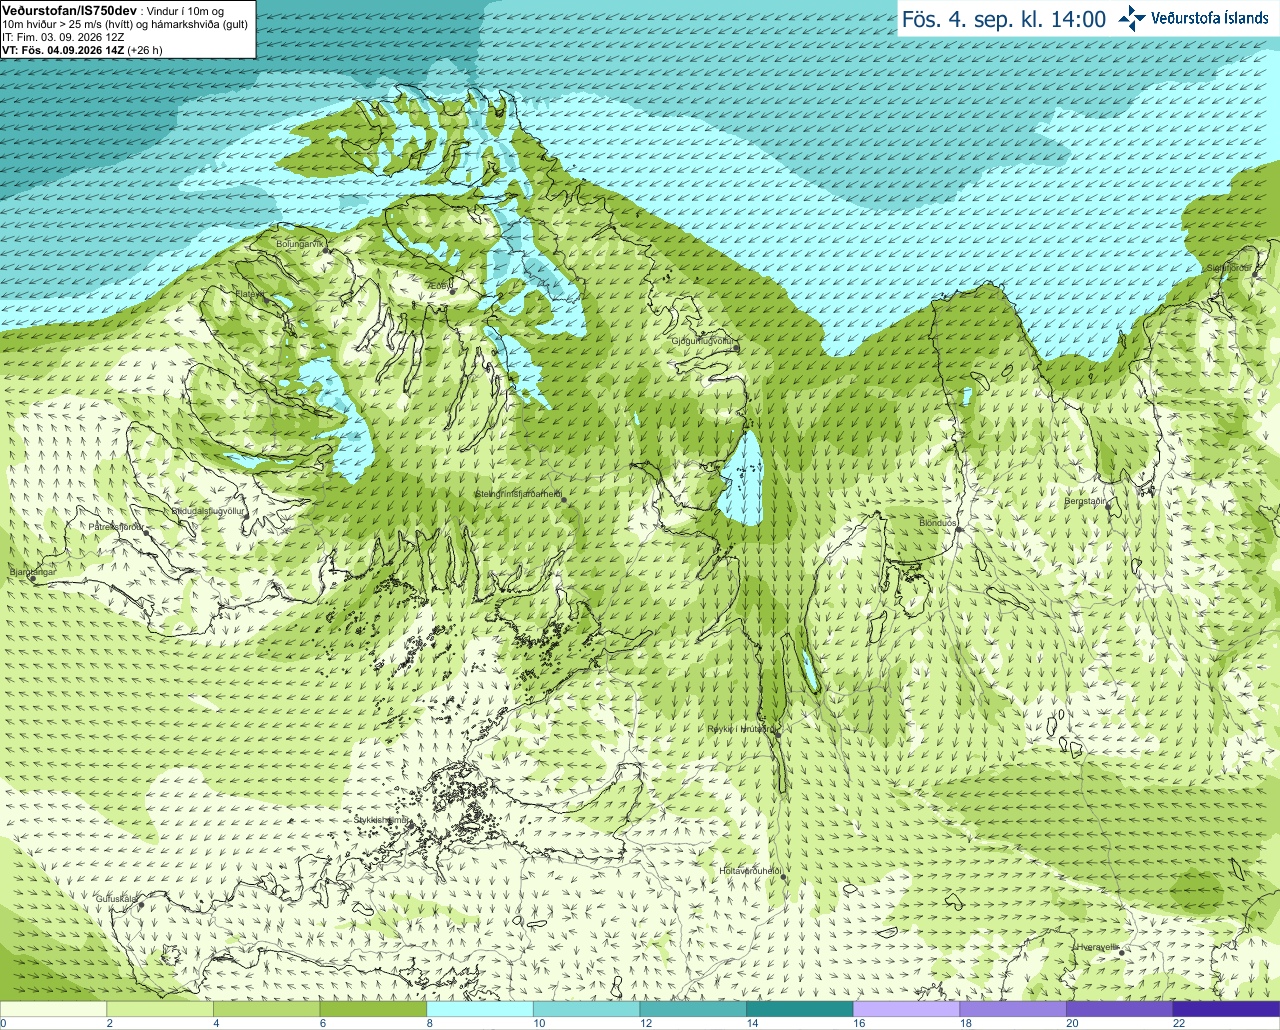Click the Veðurstofa Íslands logo icon
This screenshot has height=1030, width=1280.
pos(1132,18)
